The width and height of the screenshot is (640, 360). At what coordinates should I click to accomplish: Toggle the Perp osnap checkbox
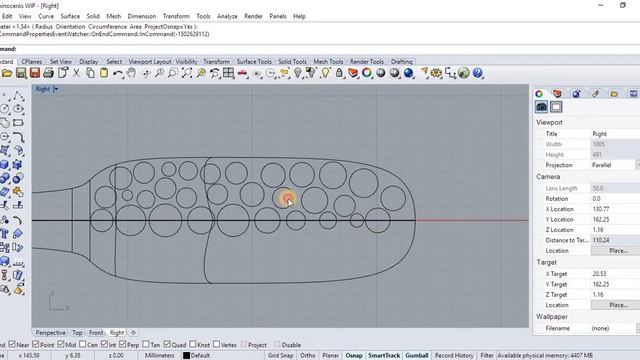tap(122, 344)
